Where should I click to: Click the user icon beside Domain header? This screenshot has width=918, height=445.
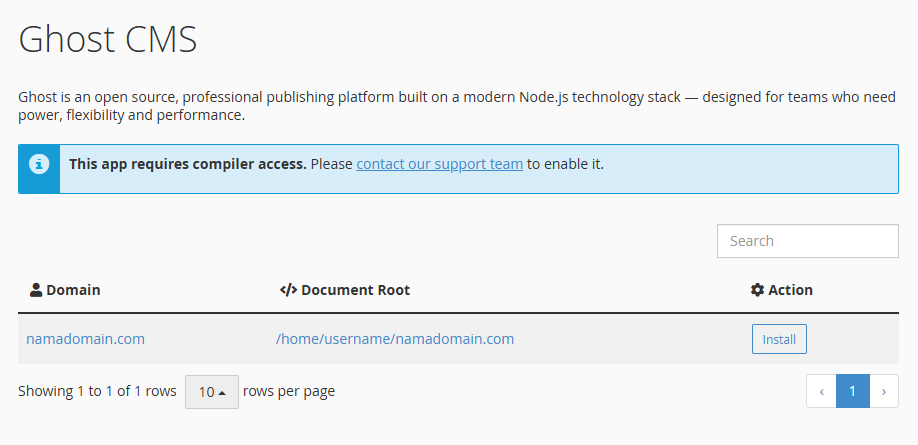tap(36, 290)
